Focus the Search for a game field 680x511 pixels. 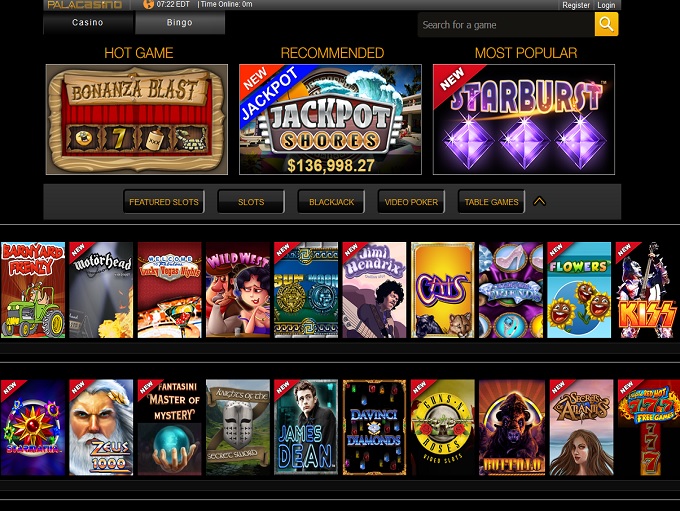(506, 25)
